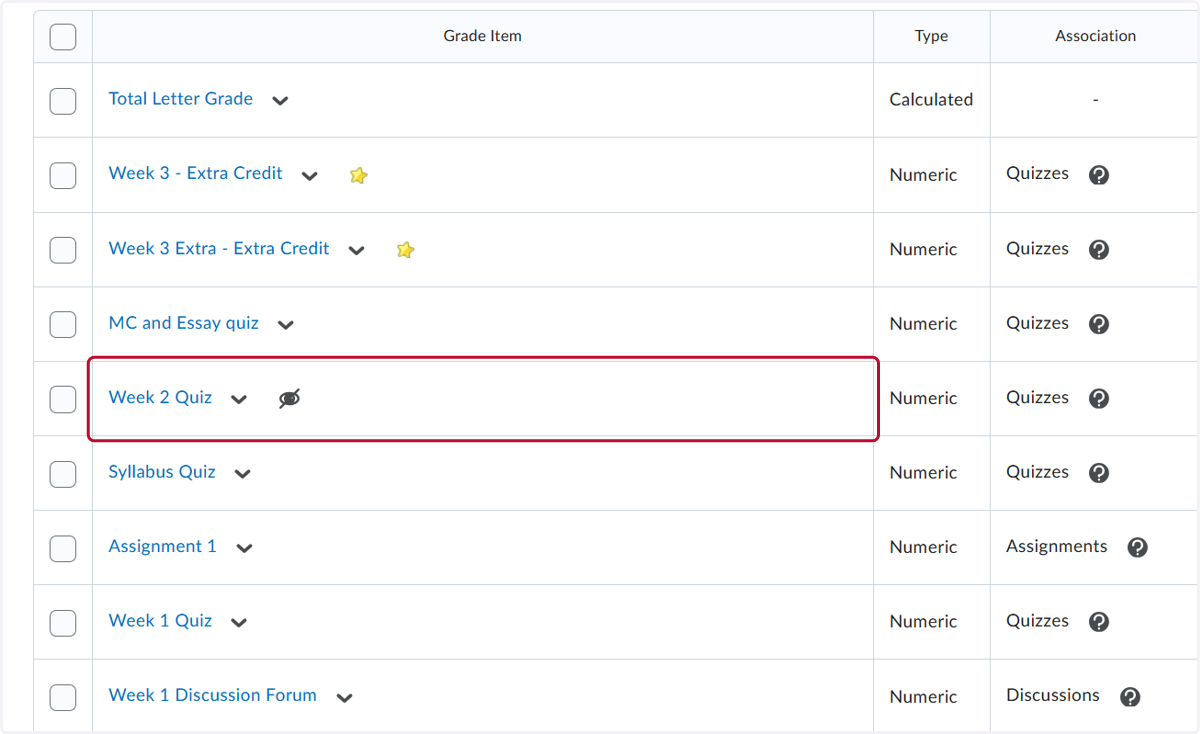Expand Syllabus Quiz actions chevron
The height and width of the screenshot is (734, 1200).
242,474
